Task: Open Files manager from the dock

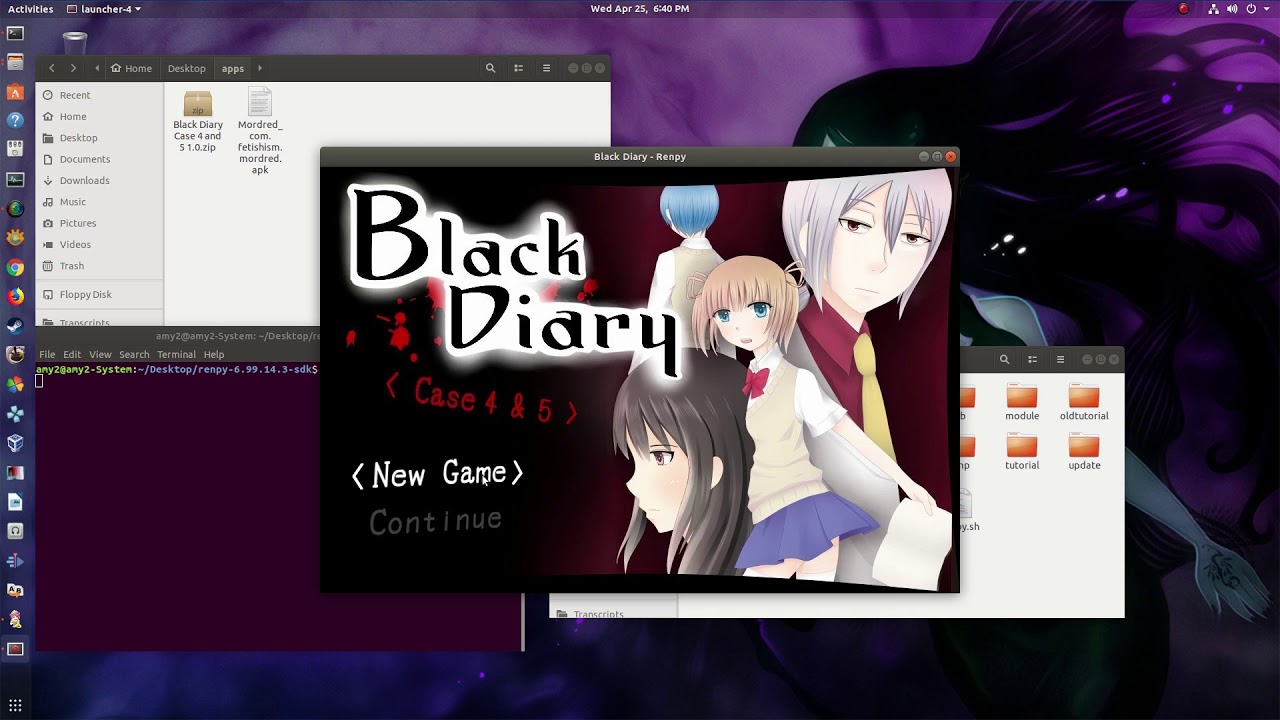Action: tap(15, 63)
